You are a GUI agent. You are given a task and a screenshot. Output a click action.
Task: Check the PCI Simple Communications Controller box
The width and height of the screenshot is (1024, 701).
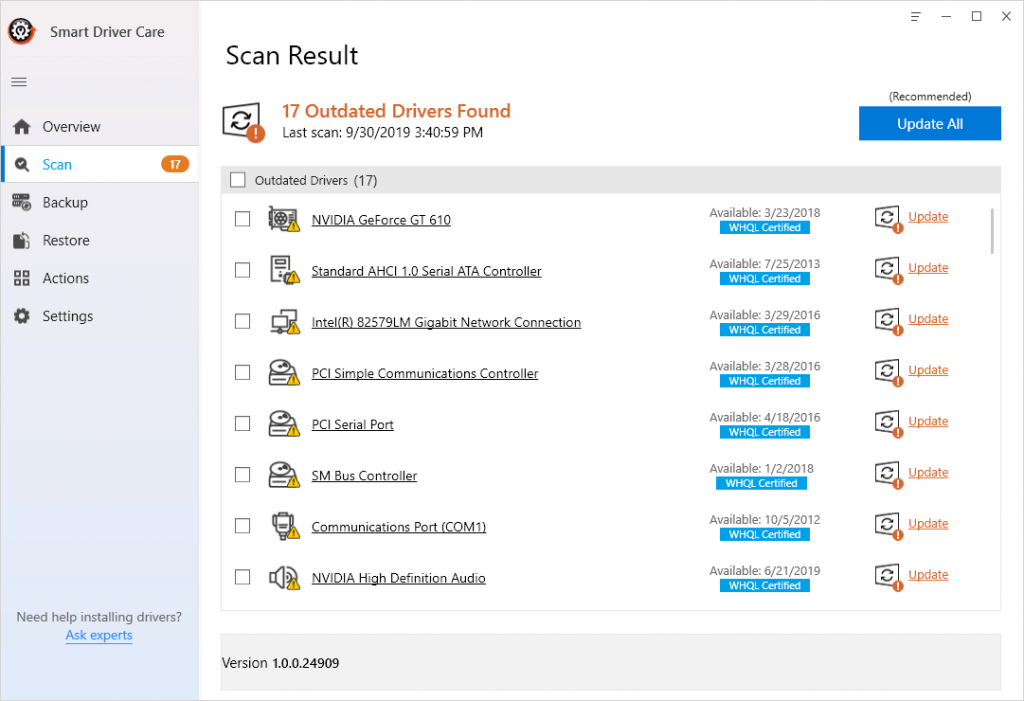coord(242,372)
